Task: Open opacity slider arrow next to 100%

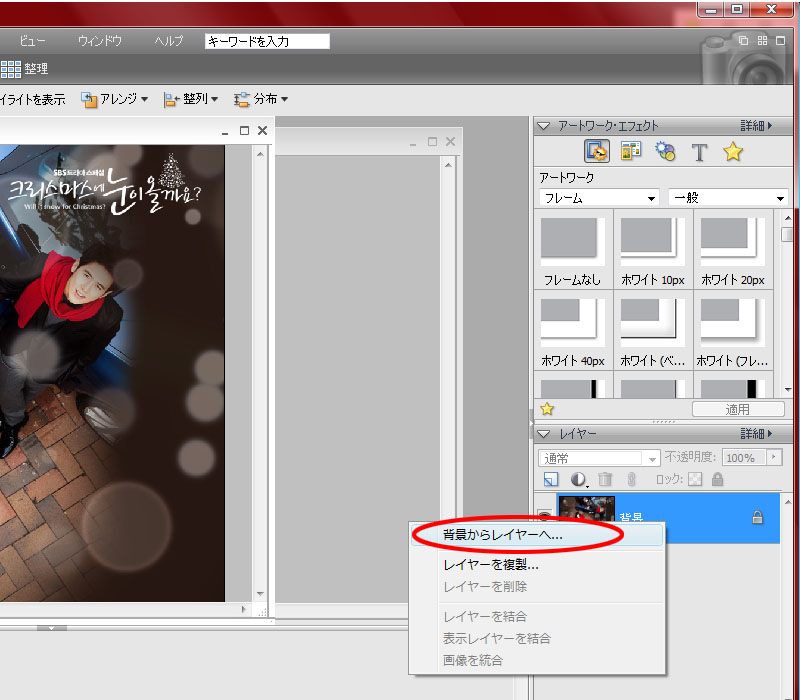Action: coord(774,457)
